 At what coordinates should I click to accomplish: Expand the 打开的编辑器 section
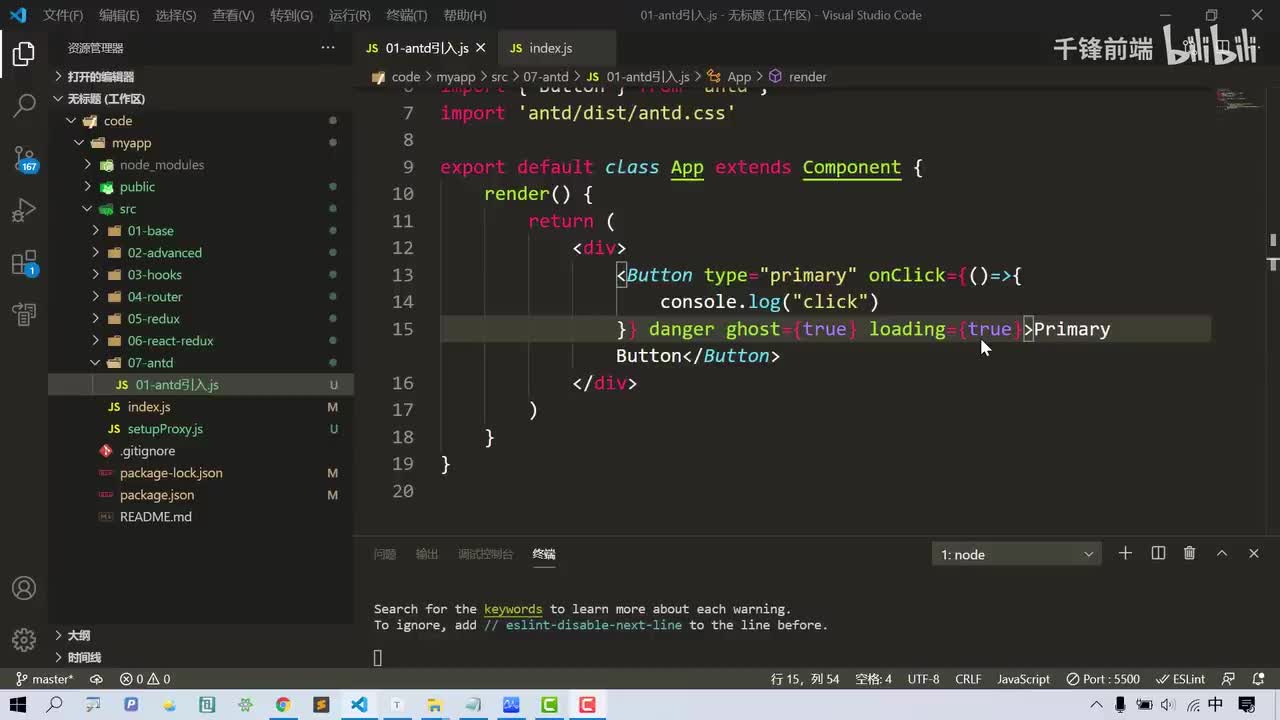201,76
